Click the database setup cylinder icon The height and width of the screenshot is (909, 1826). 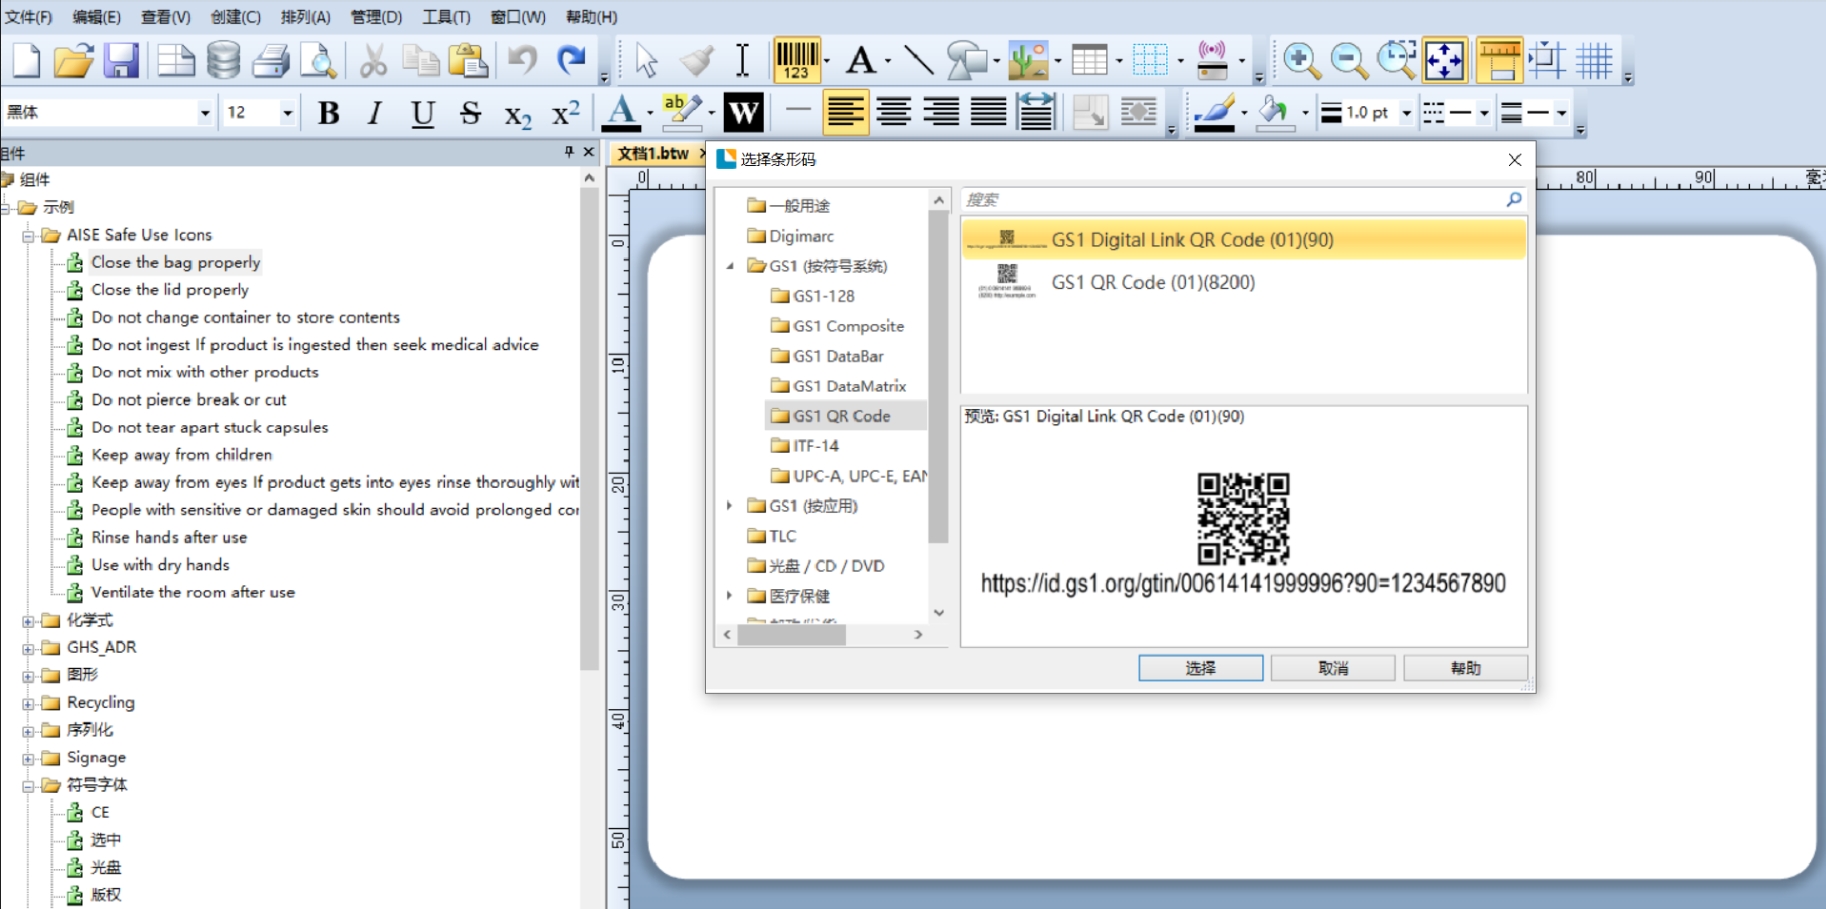(x=223, y=61)
